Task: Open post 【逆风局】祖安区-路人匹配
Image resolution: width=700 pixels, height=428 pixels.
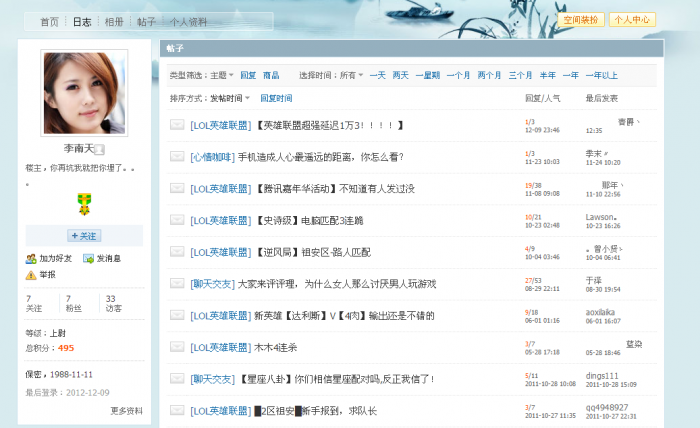Action: coord(312,253)
